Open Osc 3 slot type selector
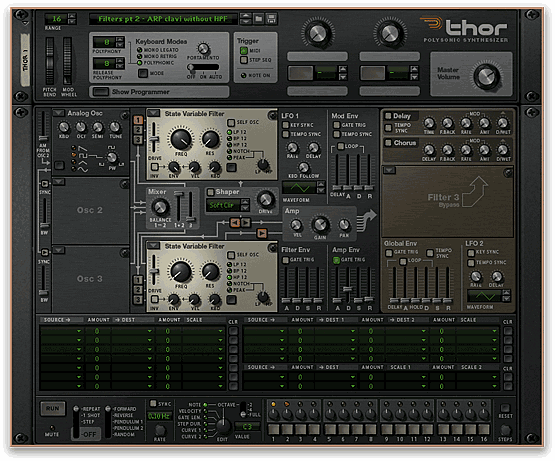This screenshot has width=555, height=461. 58,250
